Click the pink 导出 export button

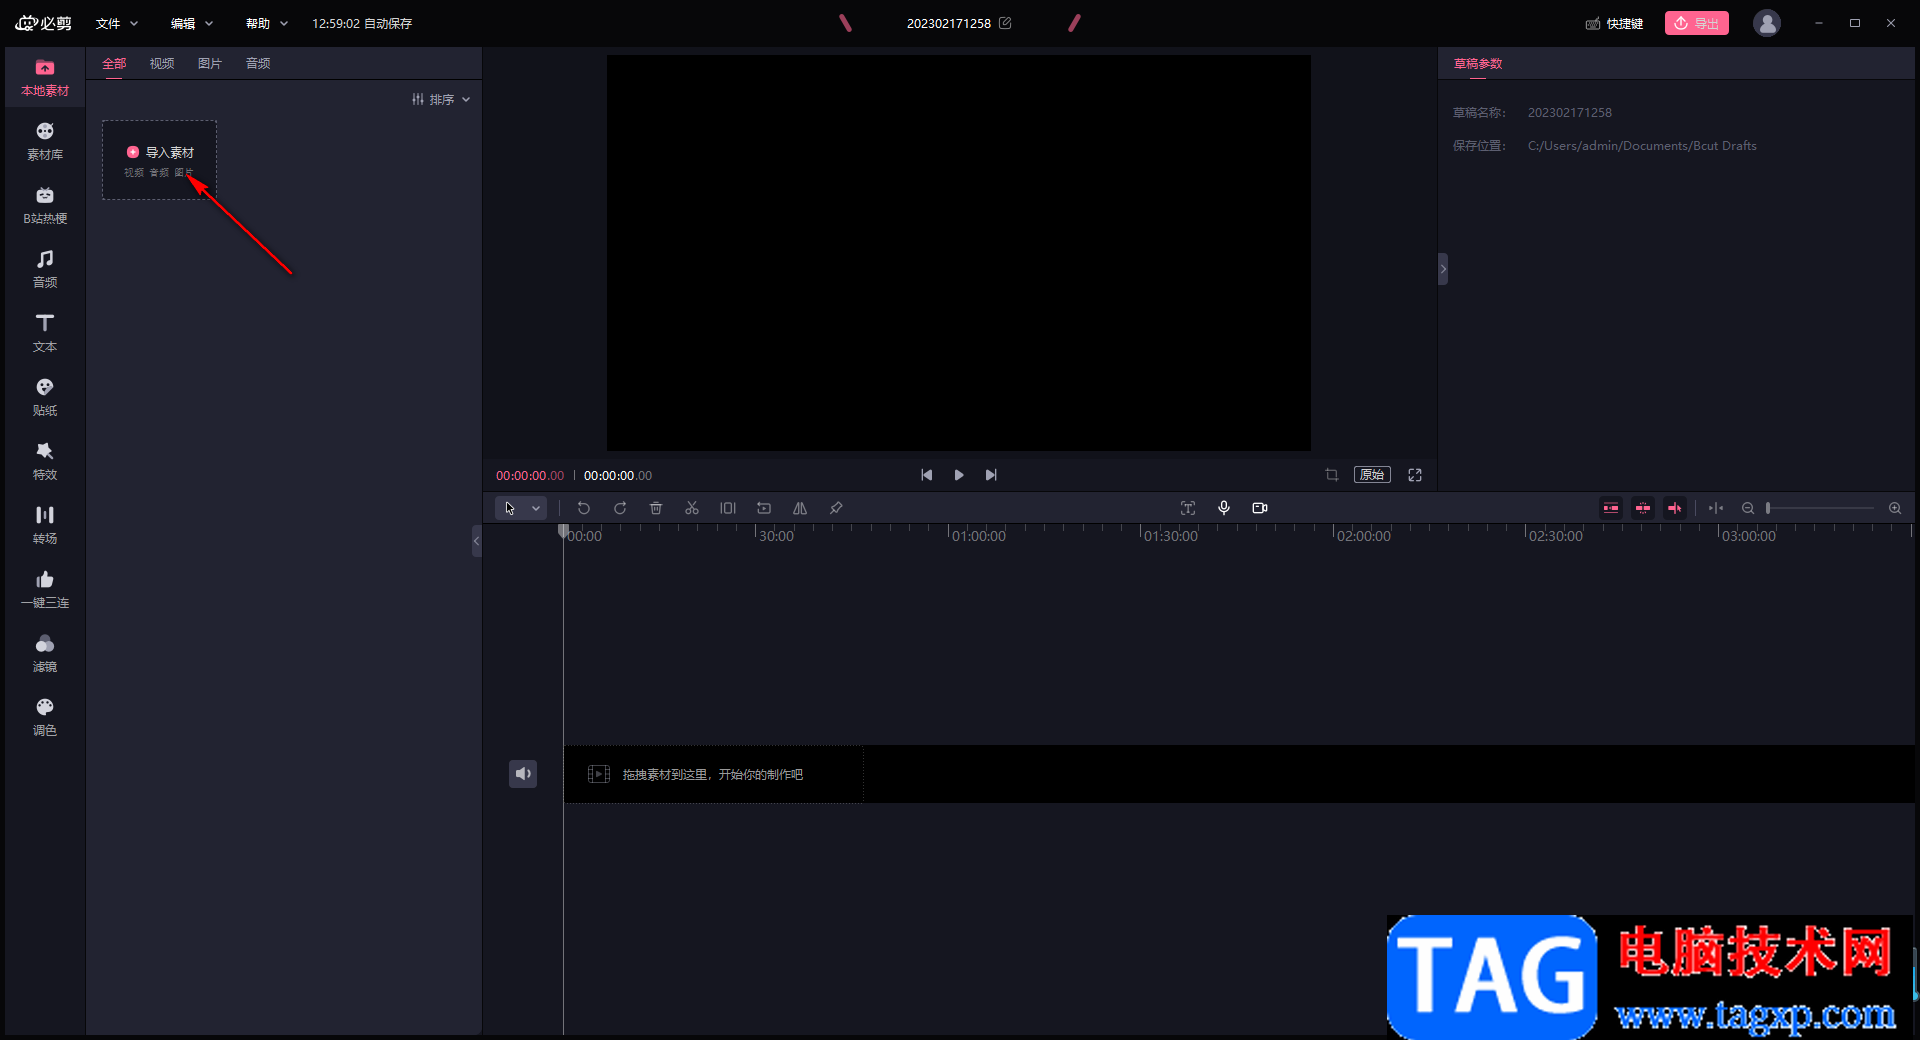click(1697, 23)
